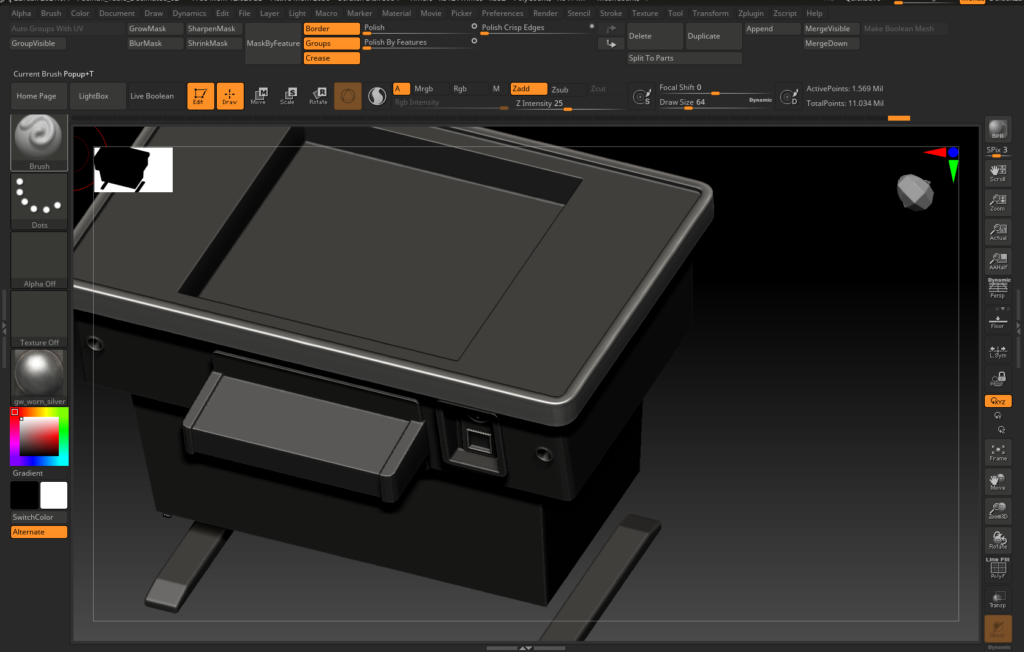This screenshot has height=652, width=1024.
Task: Open the current Brush thumbnail
Action: point(39,142)
